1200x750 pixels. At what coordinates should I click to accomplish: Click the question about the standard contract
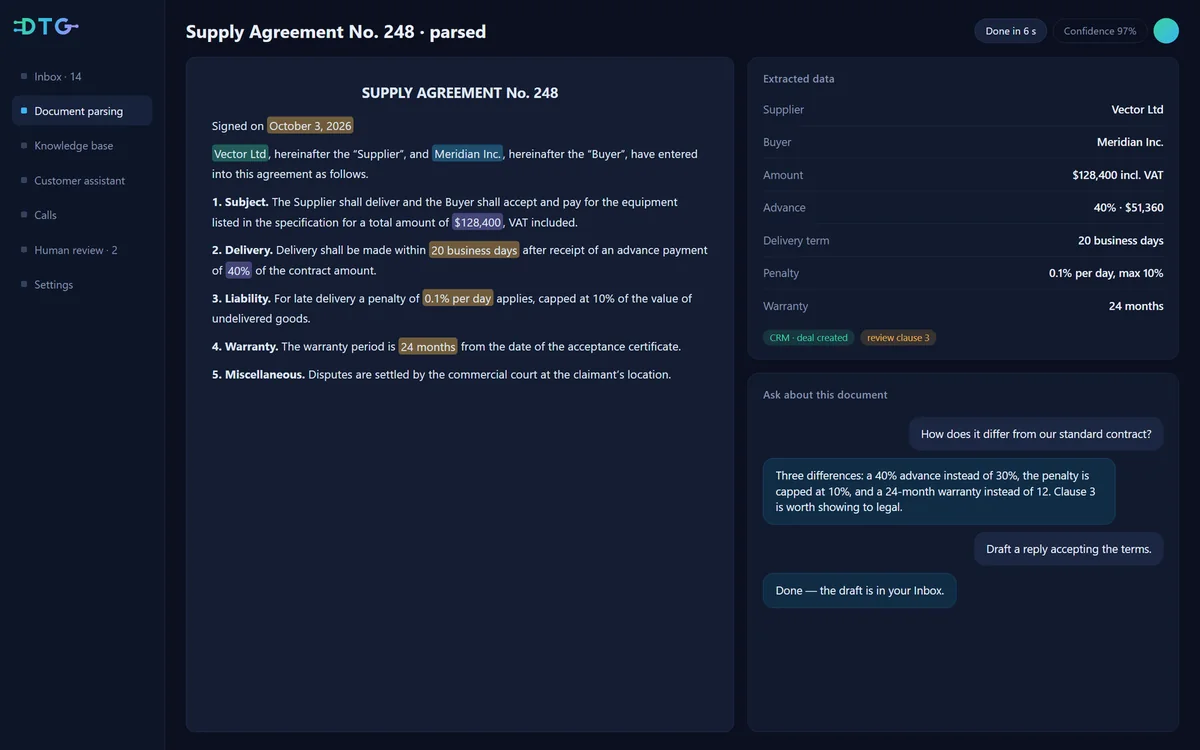pos(1036,434)
